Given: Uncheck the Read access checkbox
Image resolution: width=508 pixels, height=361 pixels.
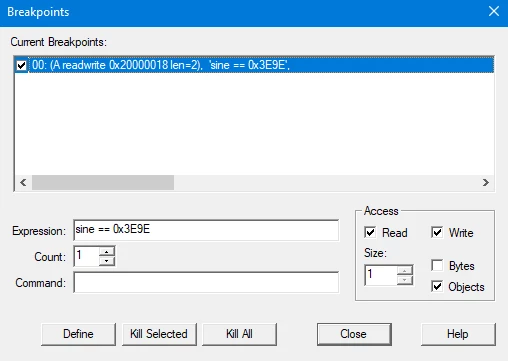Looking at the screenshot, I should click(370, 232).
